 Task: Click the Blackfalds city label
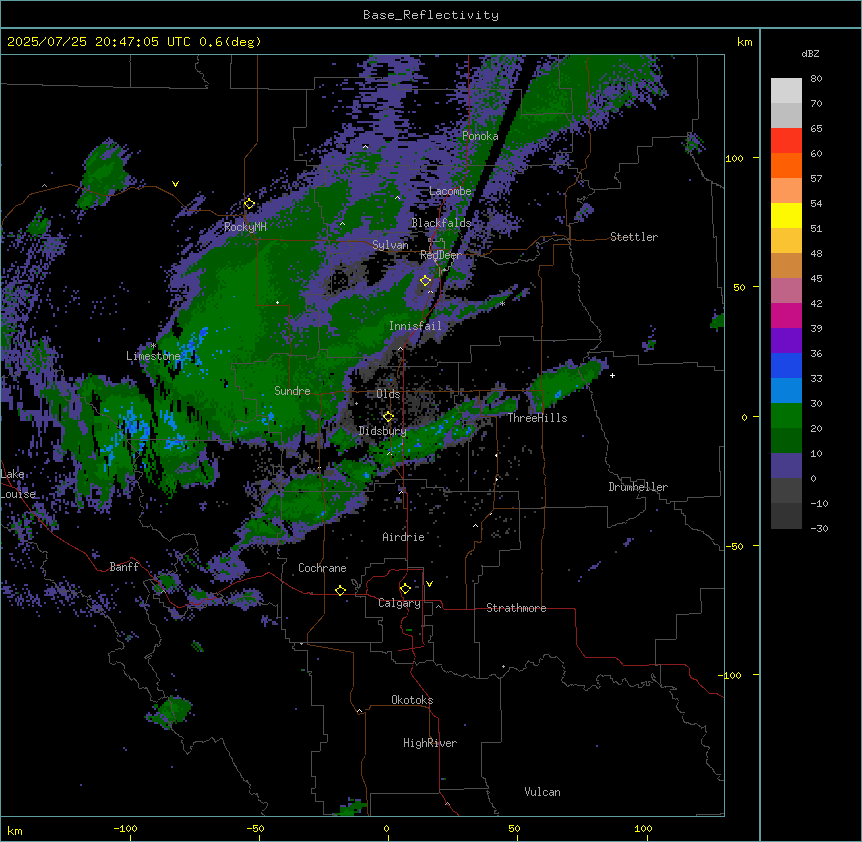click(x=441, y=223)
